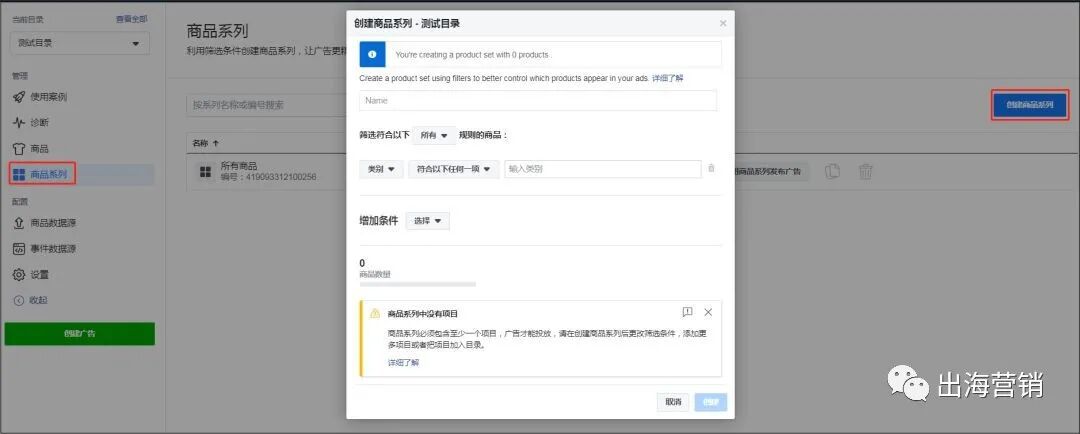Open the 类别 filter type dropdown
1080x434 pixels.
(x=382, y=169)
